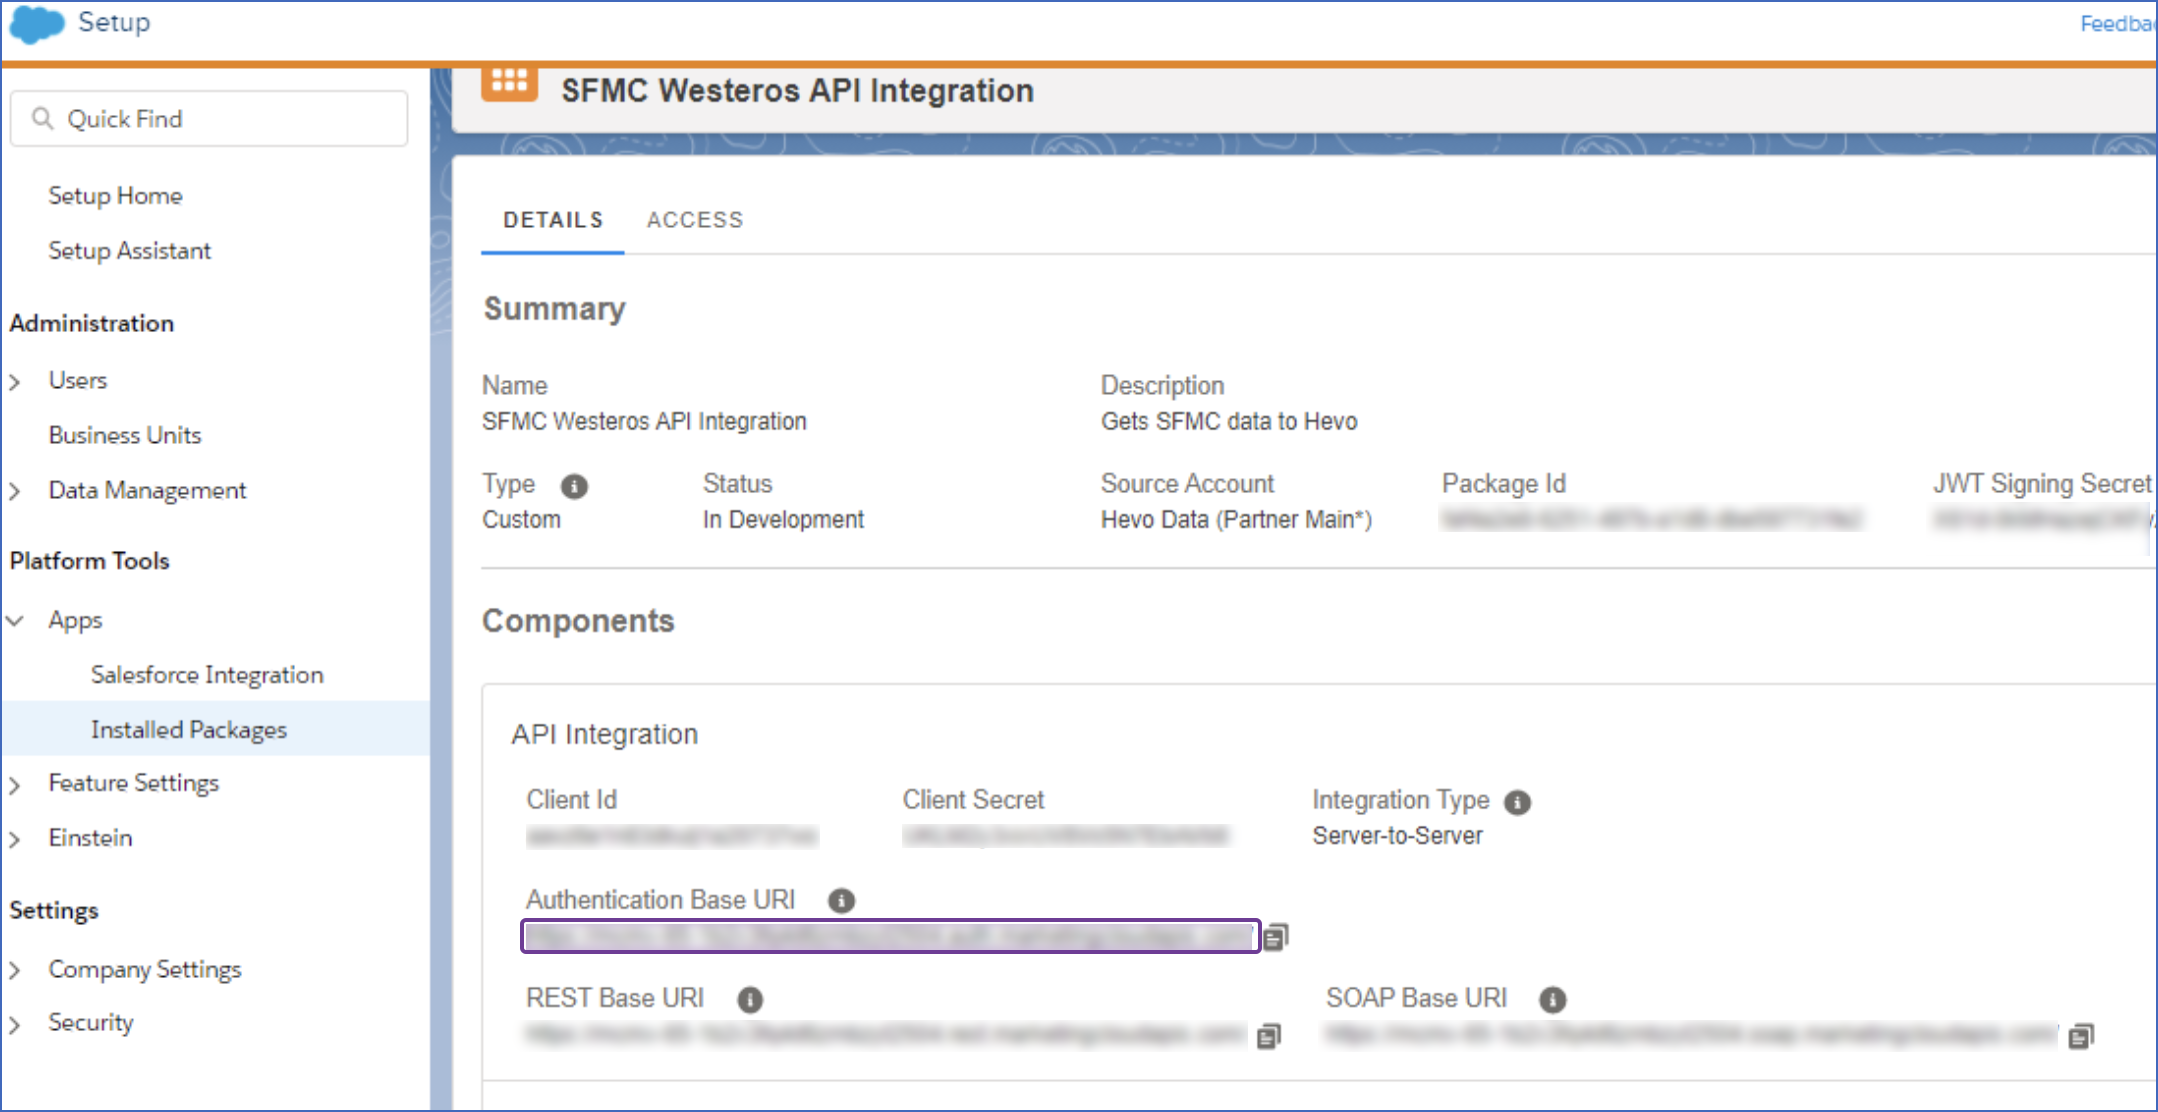
Task: Click the blurred JWT Signing Secret value
Action: coord(2044,520)
